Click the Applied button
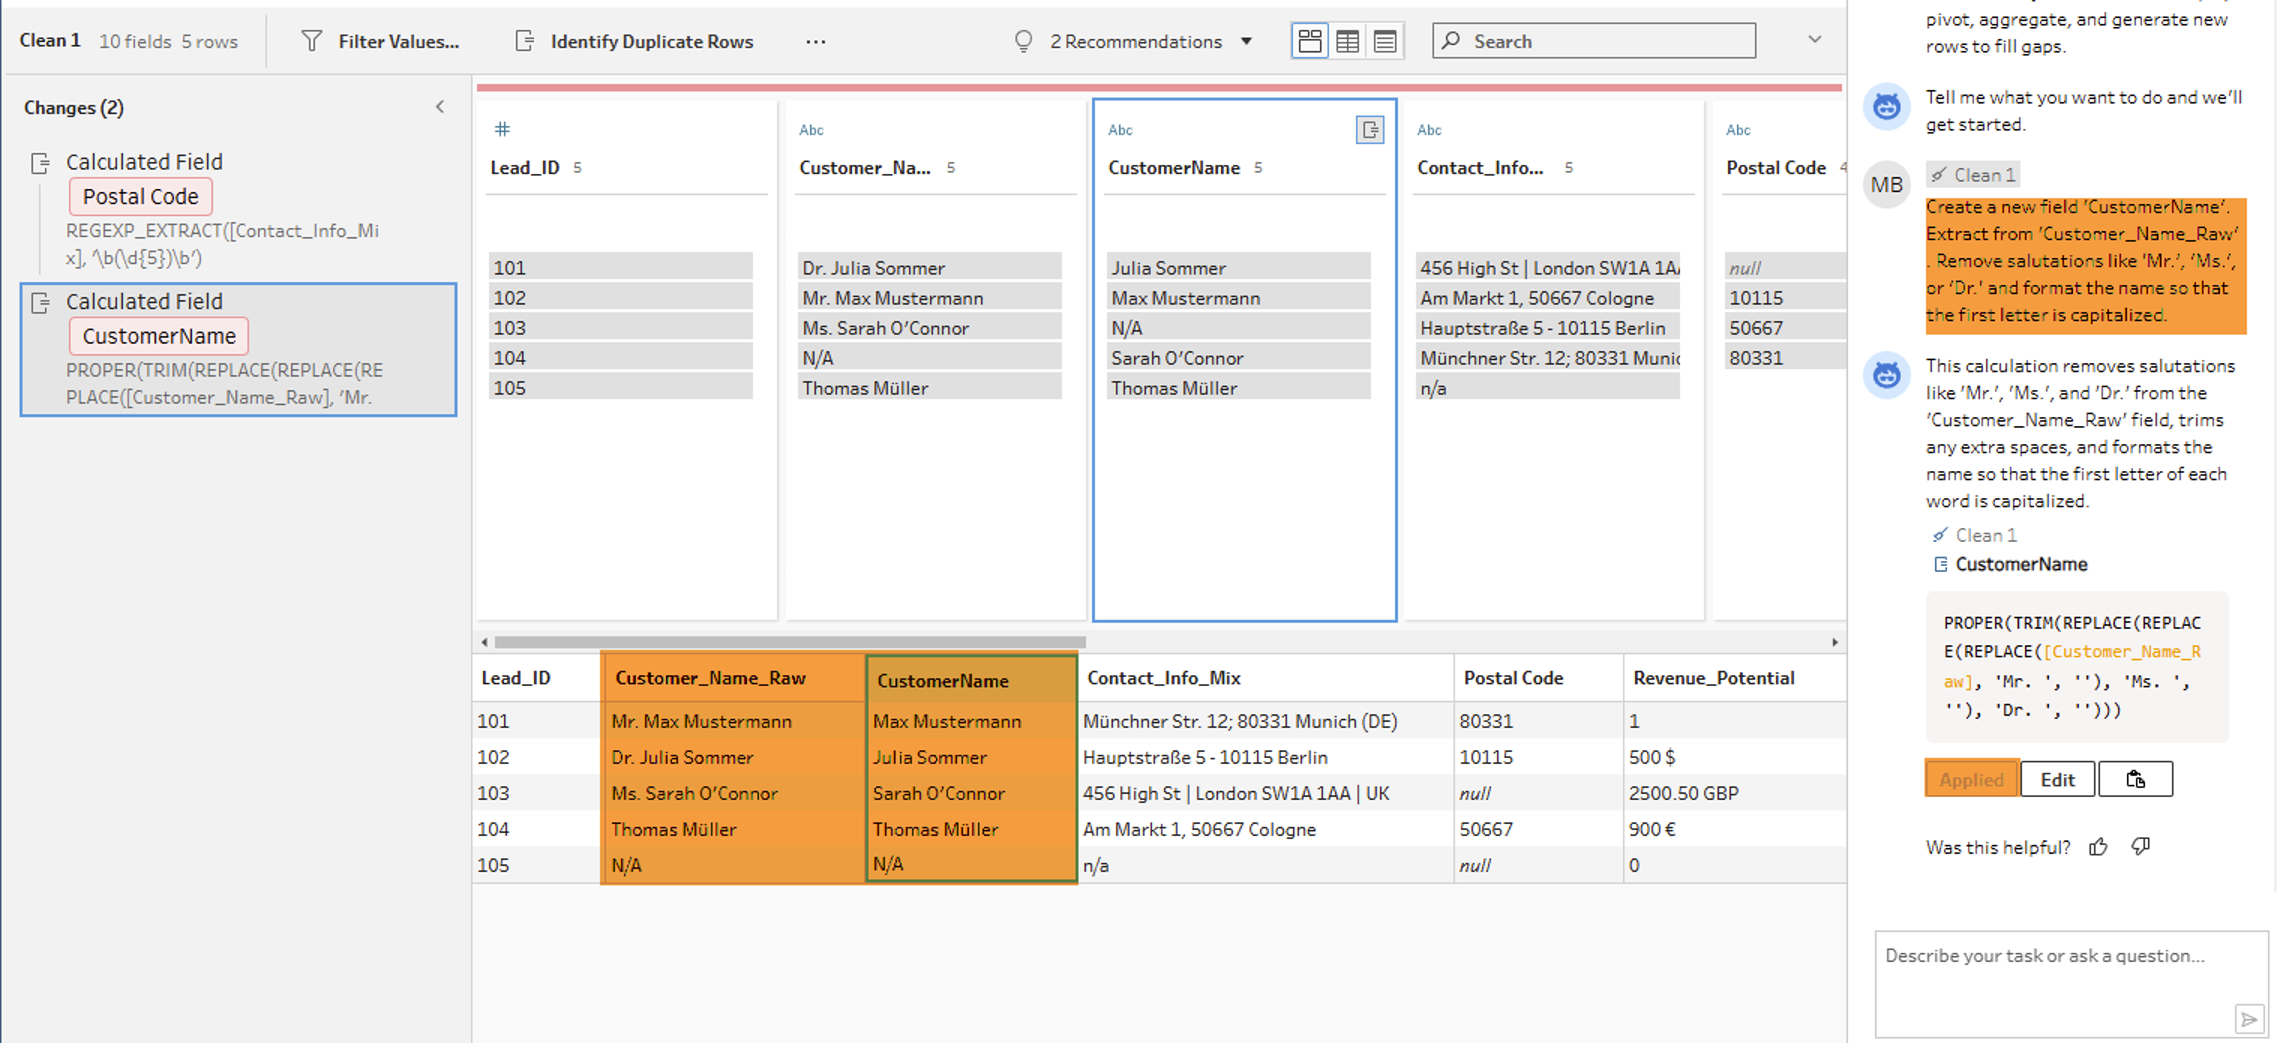This screenshot has height=1044, width=2278. 1971,779
